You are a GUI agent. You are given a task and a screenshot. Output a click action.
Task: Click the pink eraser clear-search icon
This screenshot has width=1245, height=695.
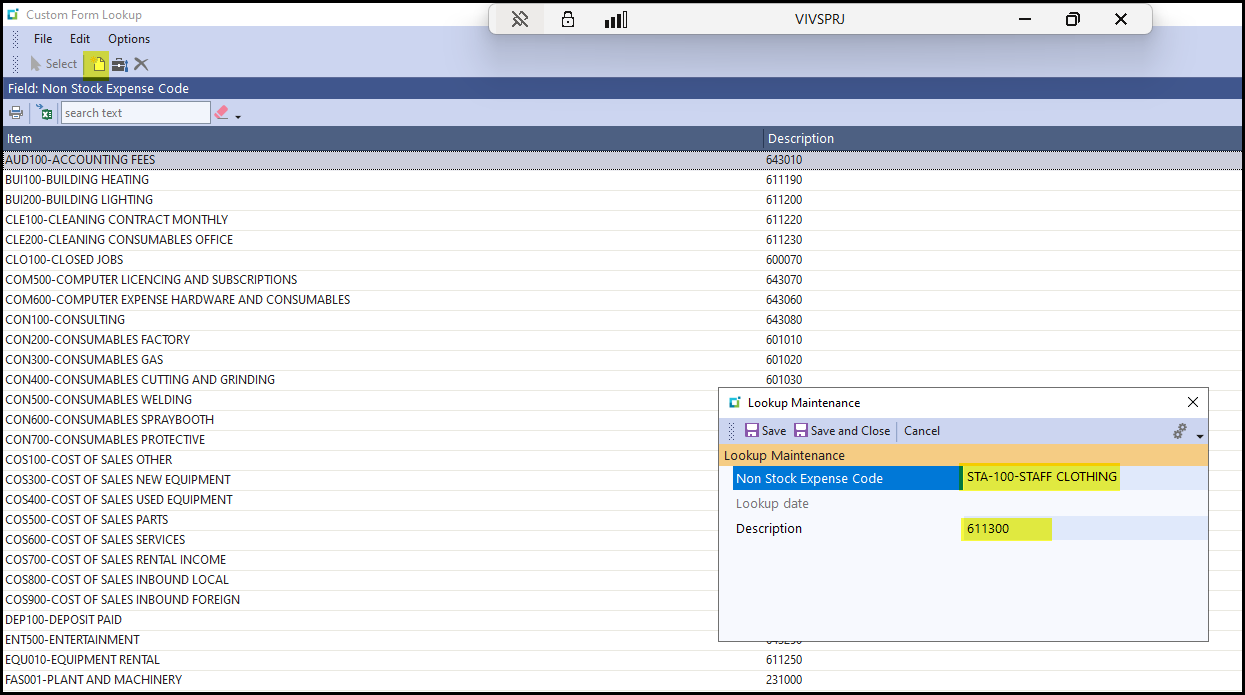pyautogui.click(x=222, y=113)
